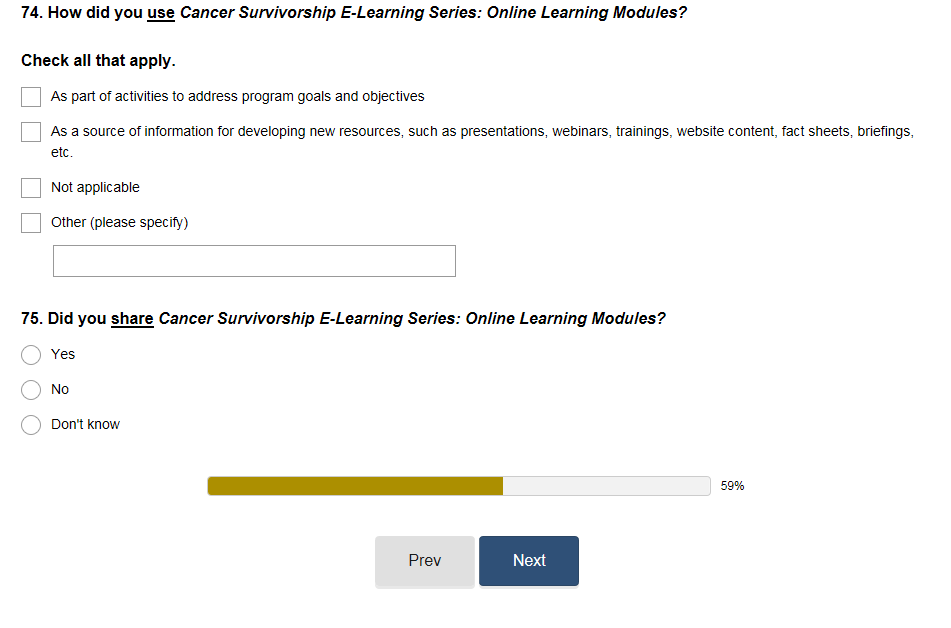Screen dimensions: 951x628
Task: Click the Other specify text field
Action: click(x=254, y=261)
